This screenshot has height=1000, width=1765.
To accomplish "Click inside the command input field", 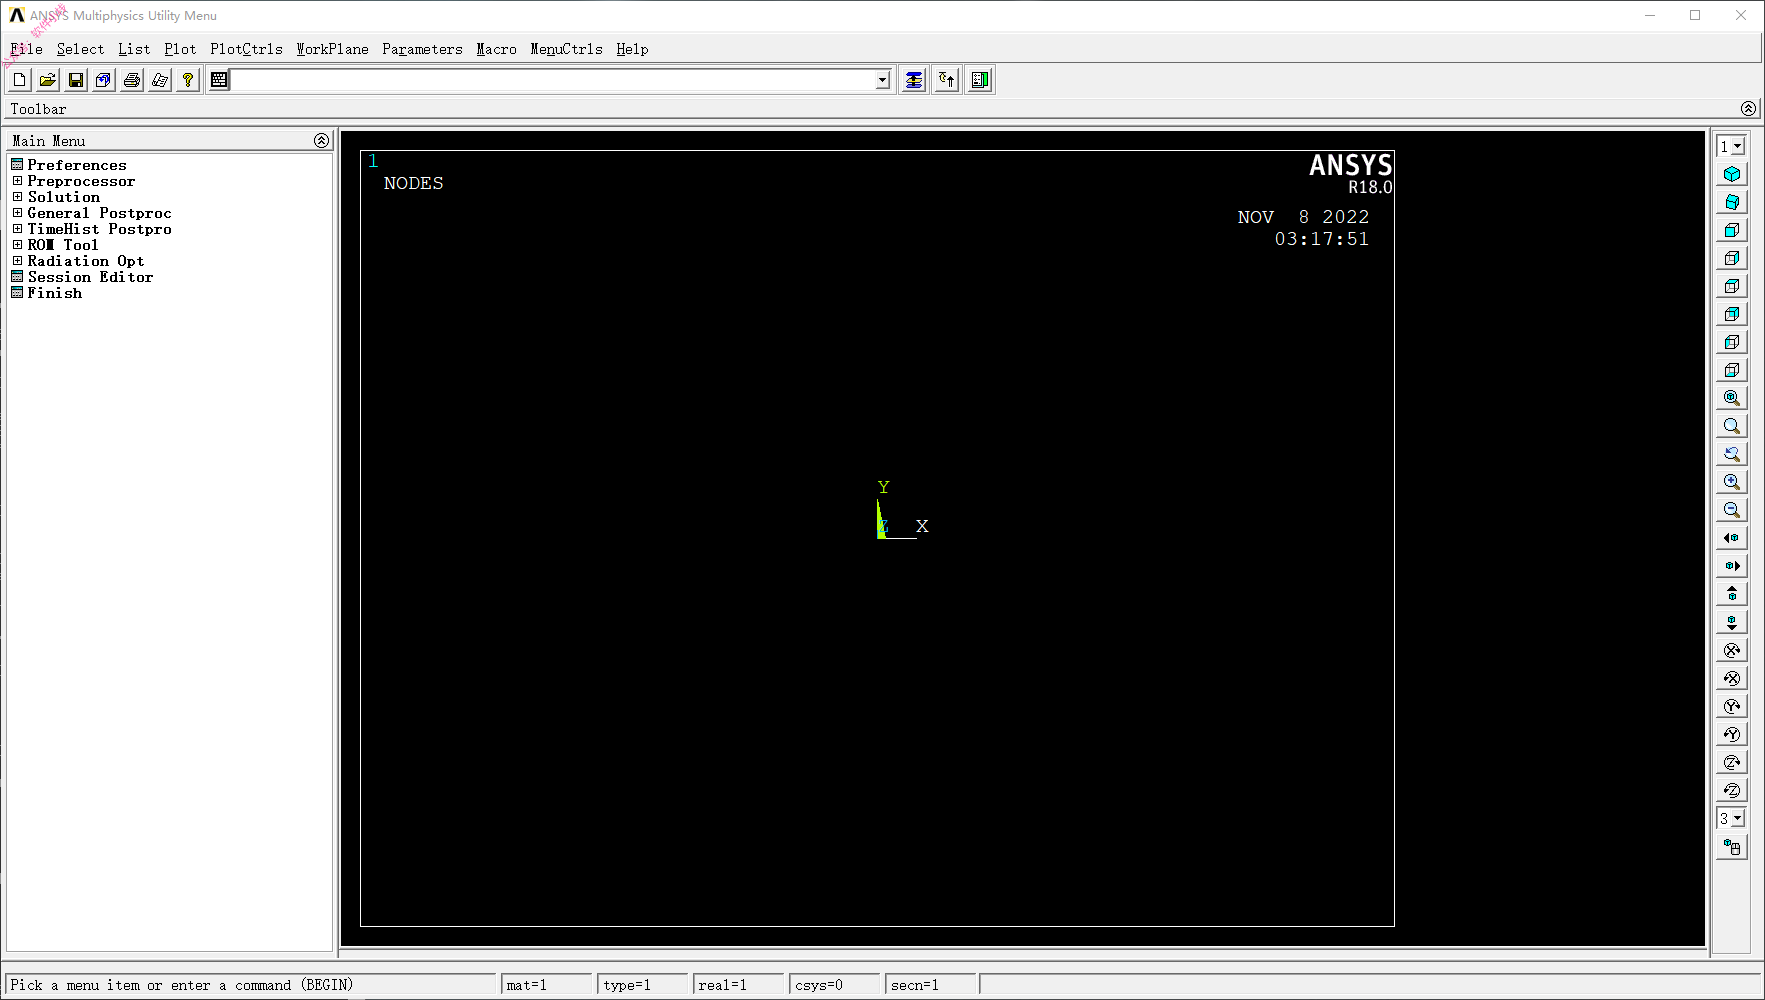I will (552, 80).
